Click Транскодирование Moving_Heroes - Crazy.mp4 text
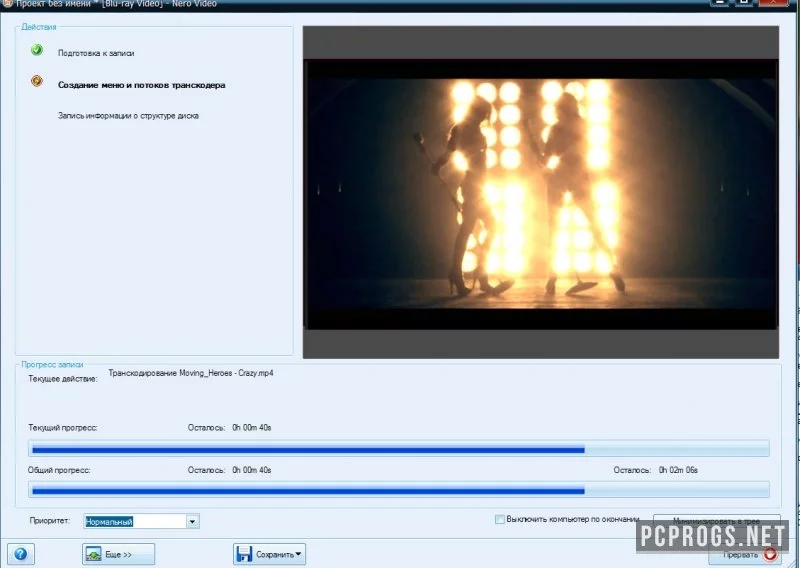Image resolution: width=800 pixels, height=568 pixels. (191, 373)
